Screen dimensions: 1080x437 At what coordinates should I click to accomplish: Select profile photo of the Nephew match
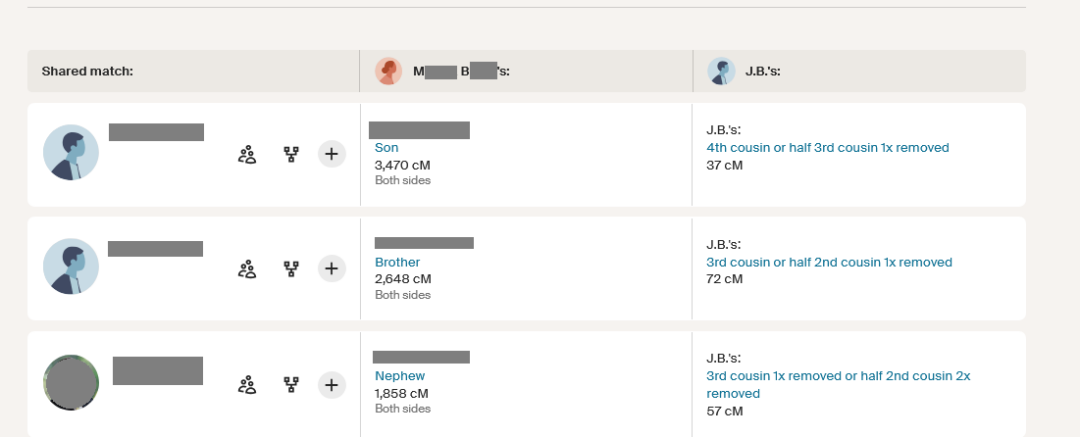tap(71, 383)
